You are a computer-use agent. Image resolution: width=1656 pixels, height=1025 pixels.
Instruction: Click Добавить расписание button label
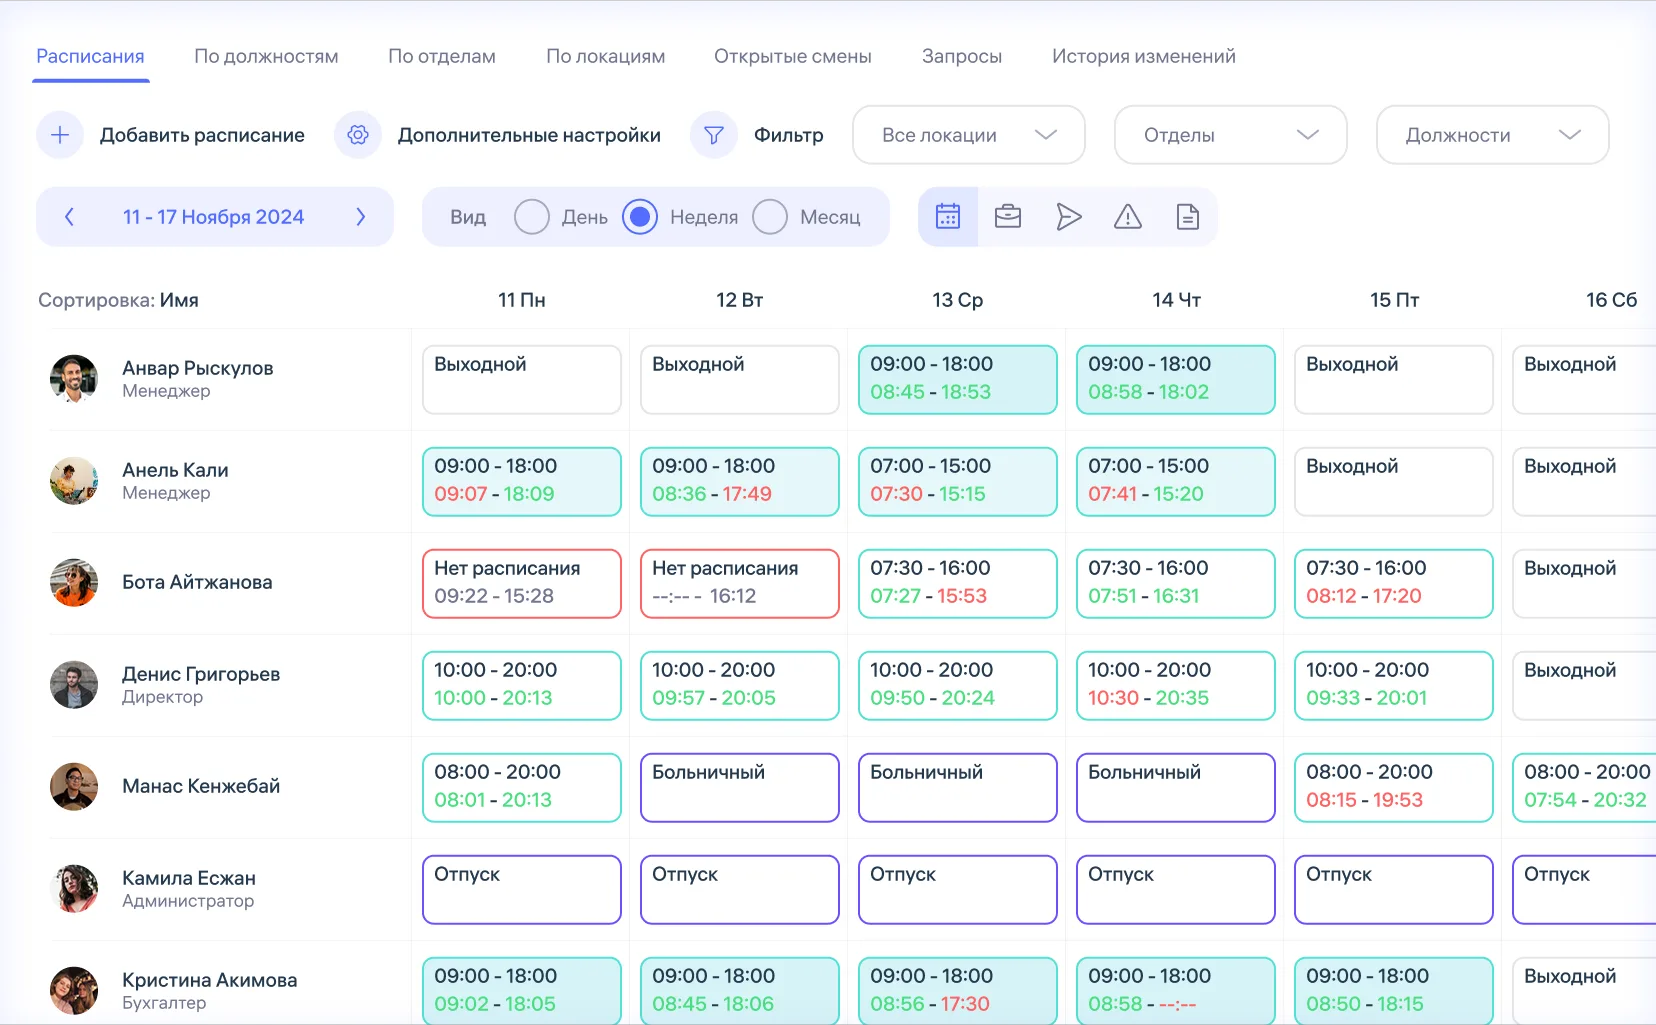[x=202, y=135]
